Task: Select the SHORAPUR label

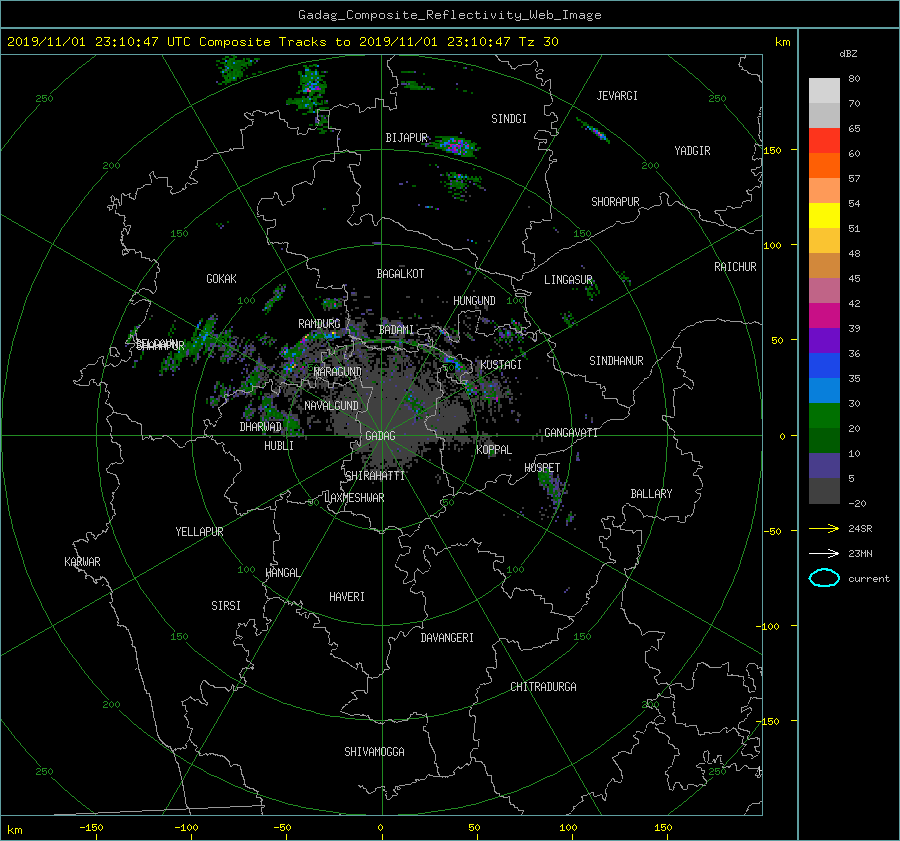Action: click(615, 202)
